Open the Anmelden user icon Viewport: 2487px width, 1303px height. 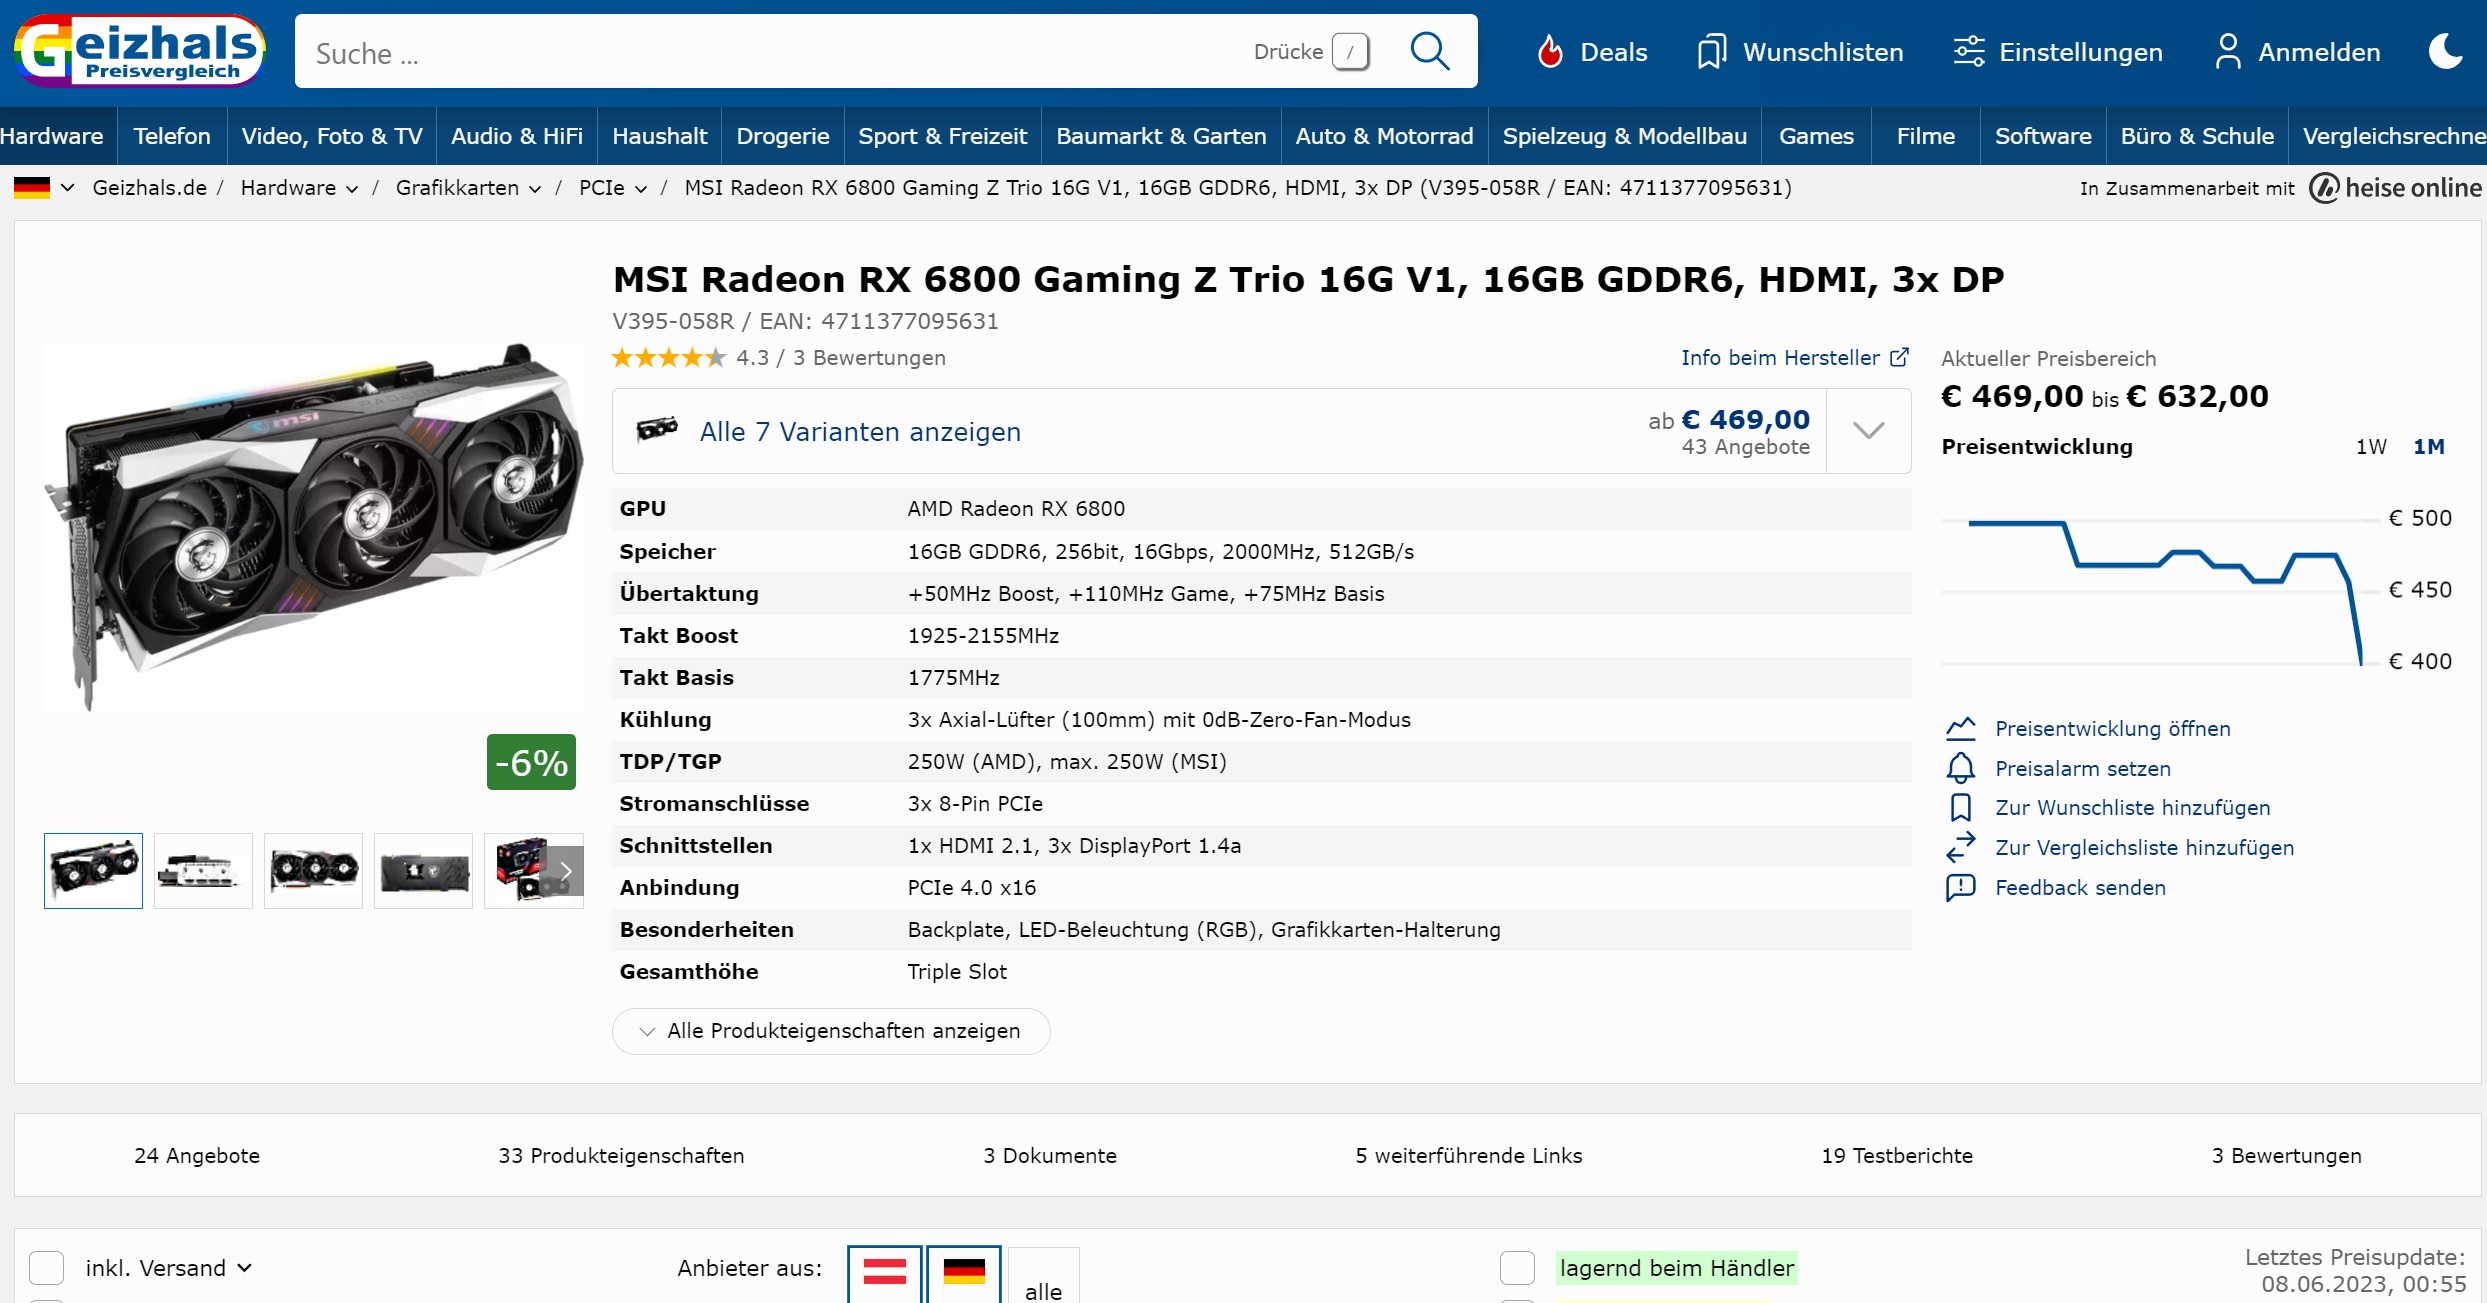(2227, 52)
